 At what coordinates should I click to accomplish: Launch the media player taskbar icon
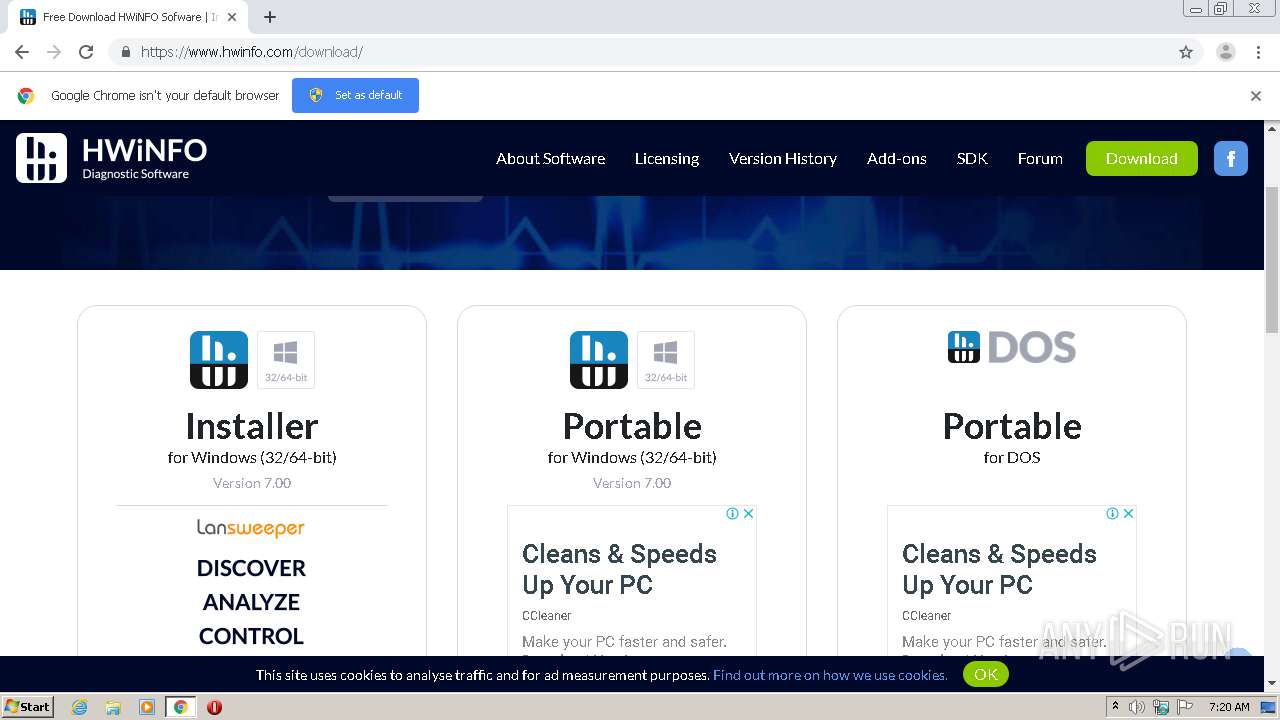point(147,707)
